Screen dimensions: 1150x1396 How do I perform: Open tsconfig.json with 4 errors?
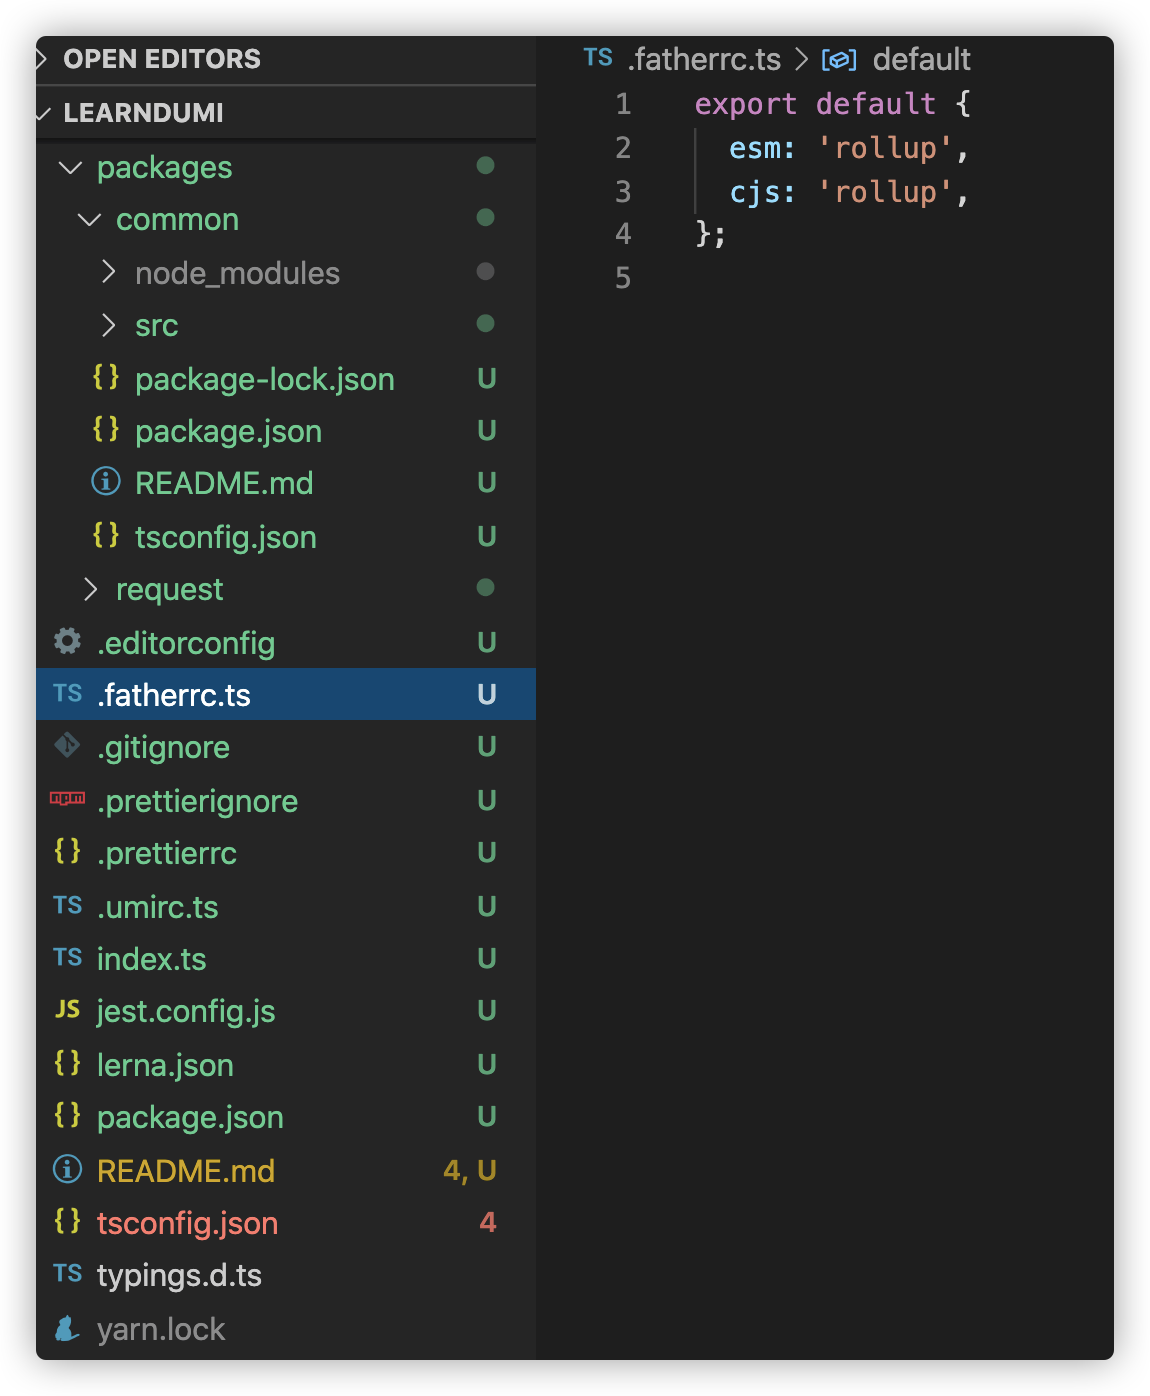[187, 1223]
